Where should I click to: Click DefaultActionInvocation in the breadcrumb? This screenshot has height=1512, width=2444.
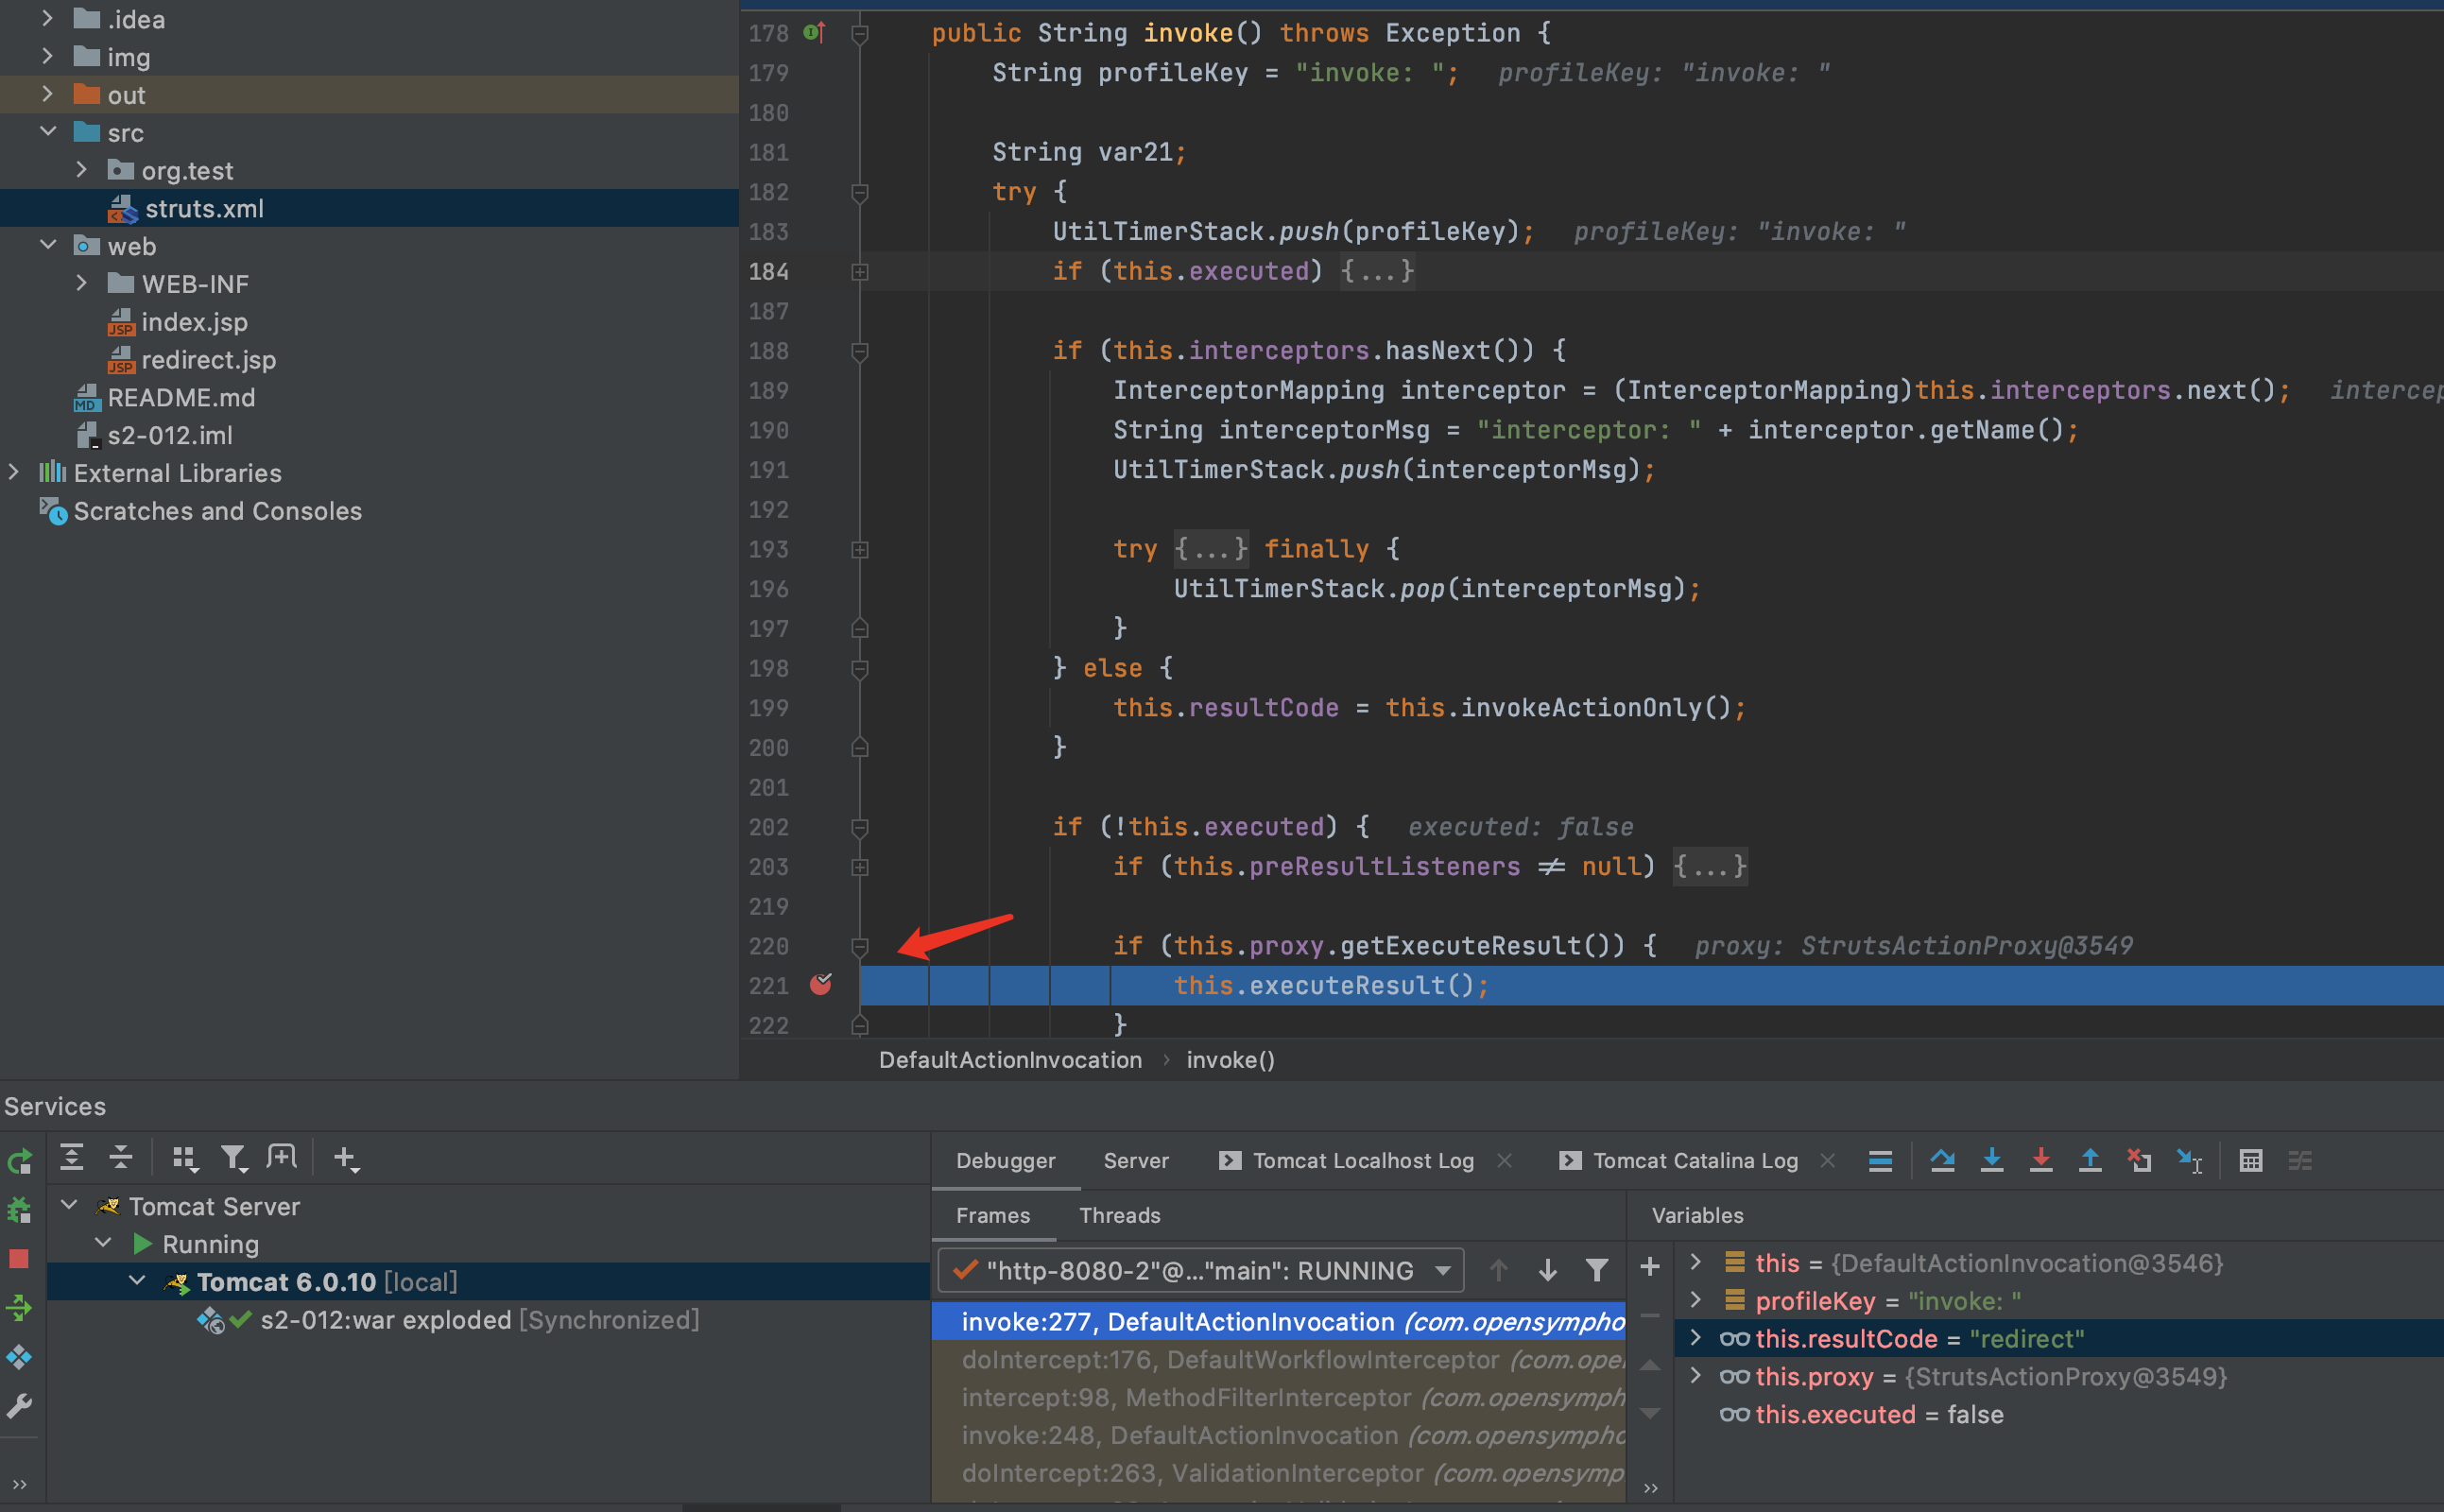(x=1010, y=1060)
